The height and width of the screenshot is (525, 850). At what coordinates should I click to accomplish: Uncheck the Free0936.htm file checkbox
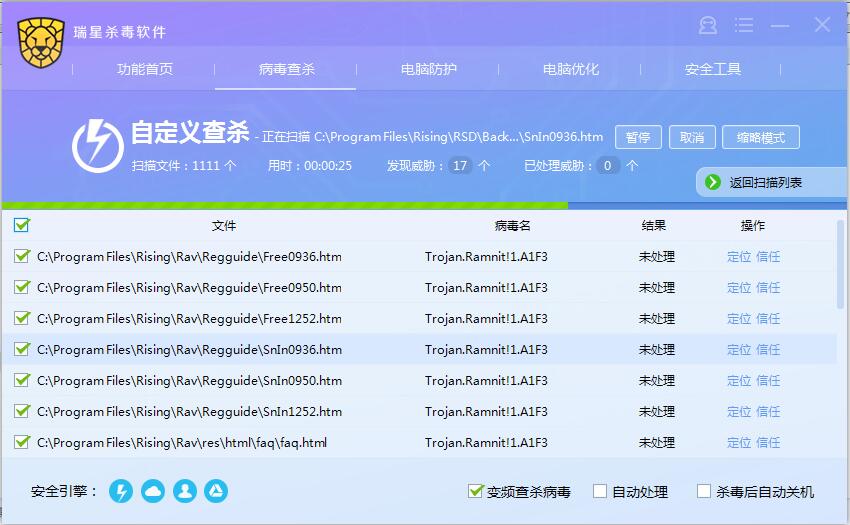(22, 256)
